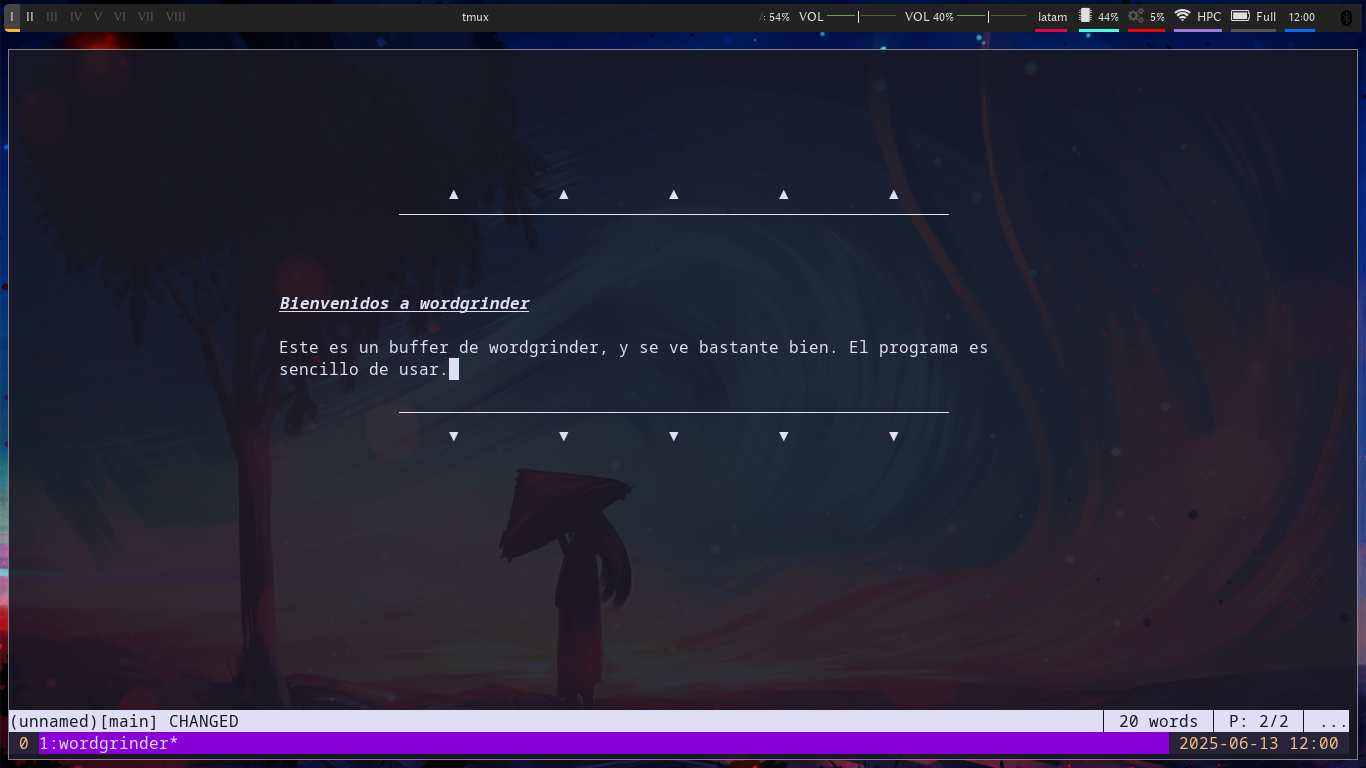Screen dimensions: 1366x768
Task: Select the '1:wordgrinder*' tmux window tab
Action: pos(108,743)
